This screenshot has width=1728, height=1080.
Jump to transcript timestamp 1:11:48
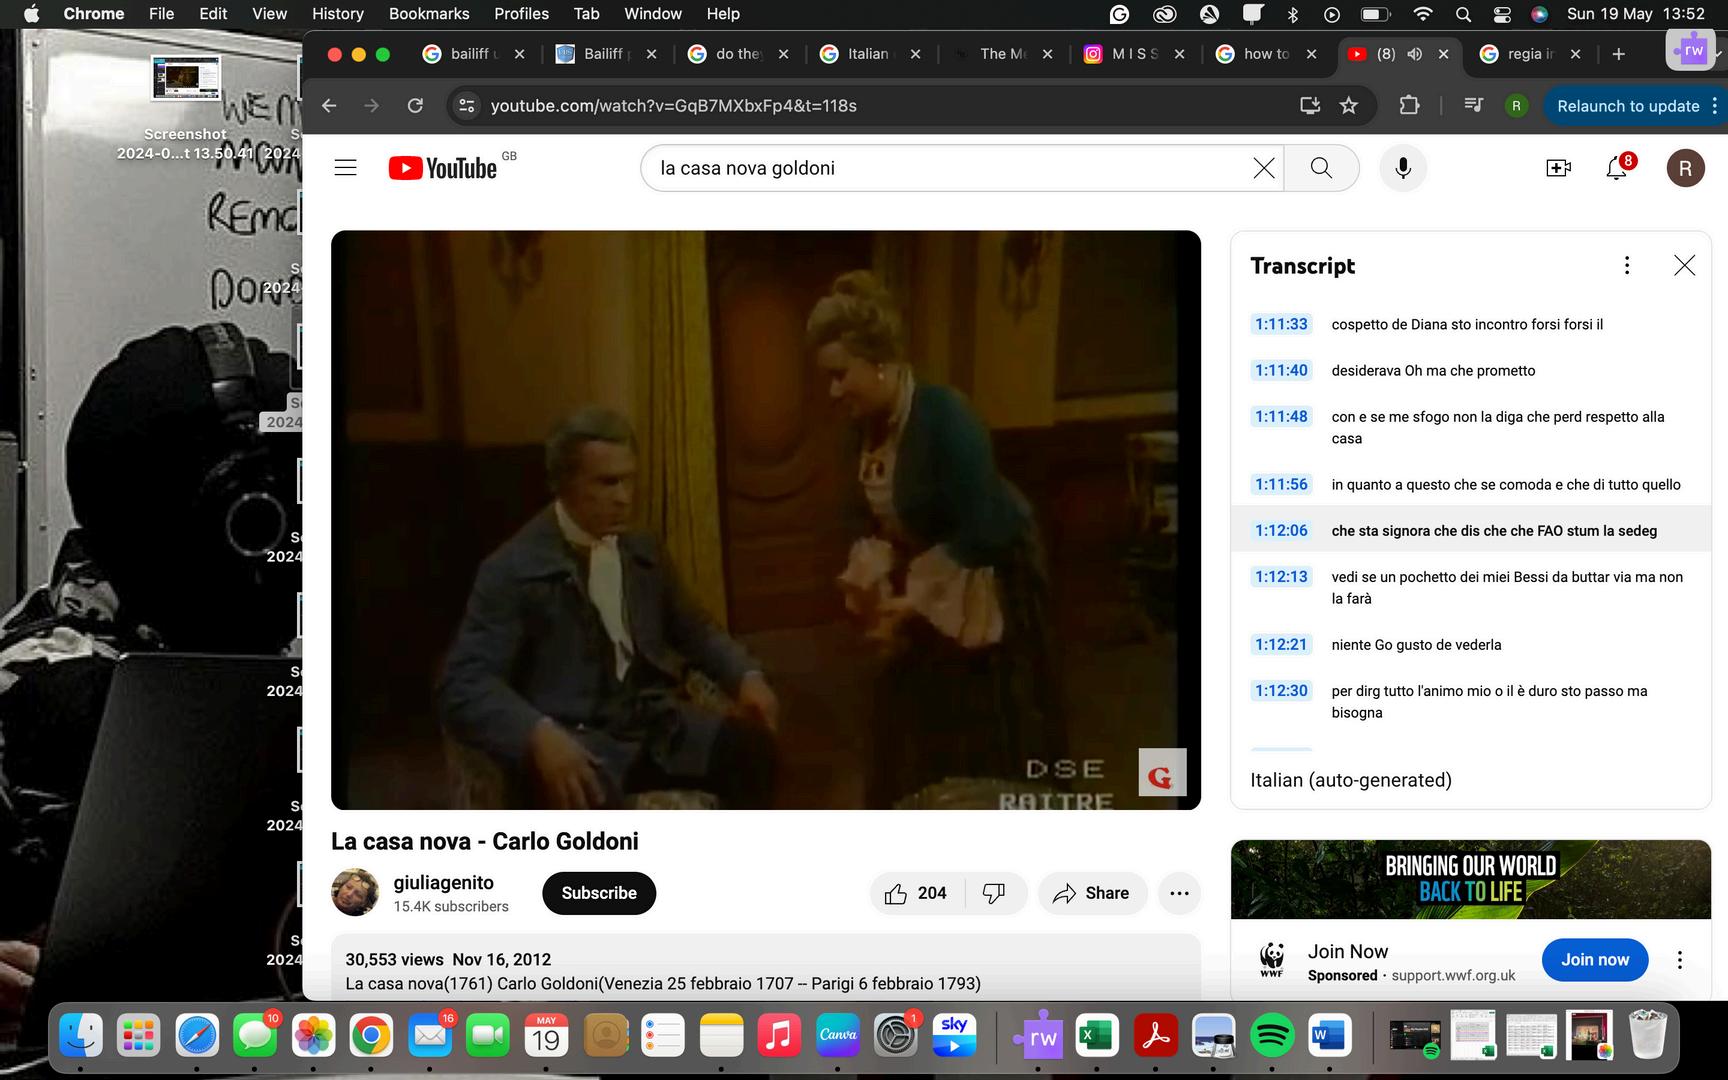pyautogui.click(x=1281, y=416)
